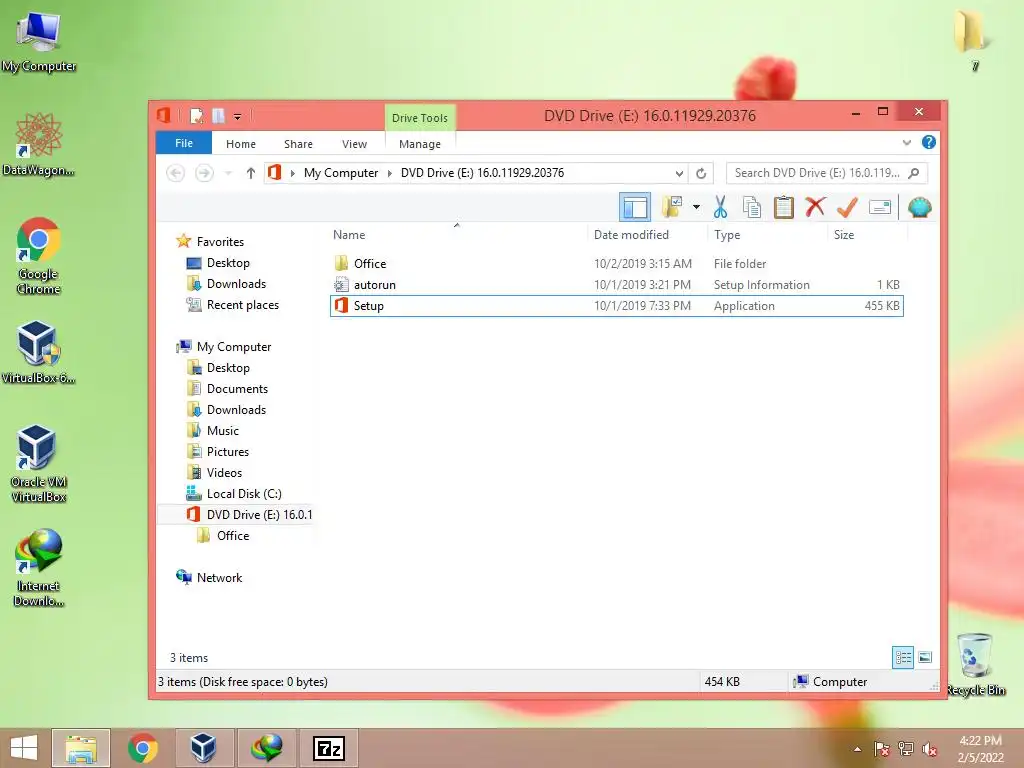Image resolution: width=1024 pixels, height=768 pixels.
Task: Open Internet Download Manager taskbar icon
Action: [x=266, y=748]
